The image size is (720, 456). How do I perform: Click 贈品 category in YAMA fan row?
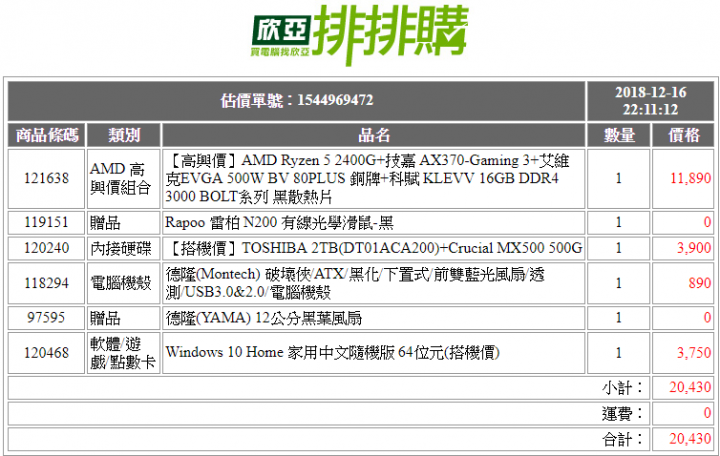pyautogui.click(x=105, y=318)
